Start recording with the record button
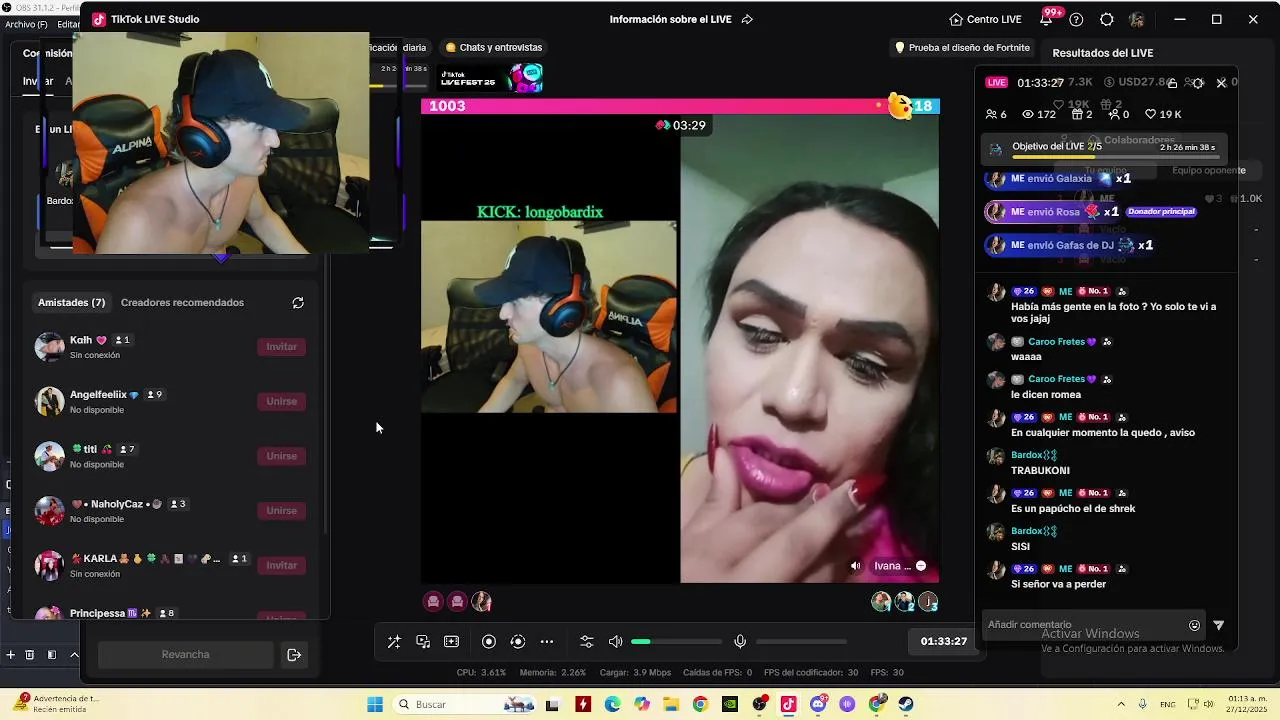1280x720 pixels. point(489,642)
